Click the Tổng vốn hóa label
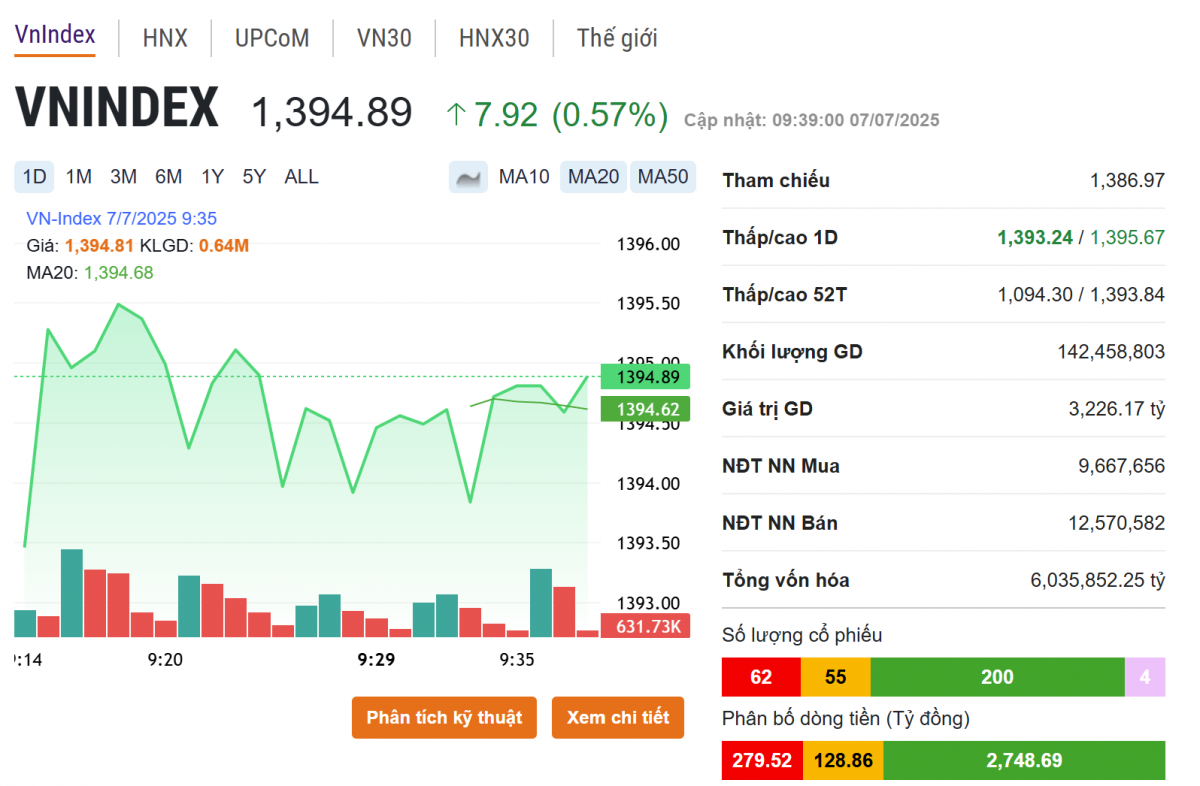Viewport: 1200px width, 786px height. [785, 580]
